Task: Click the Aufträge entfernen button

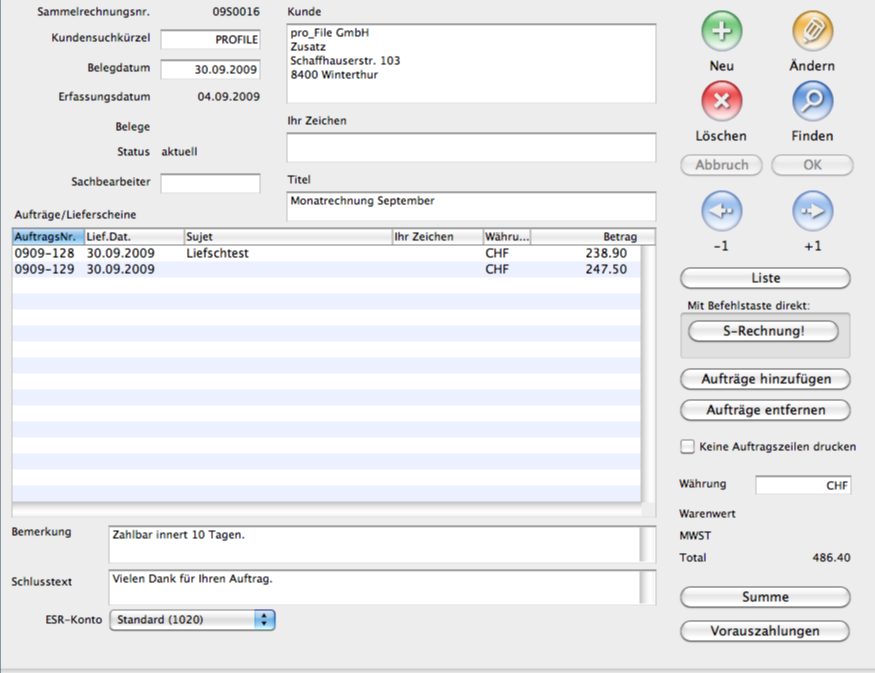Action: 765,410
